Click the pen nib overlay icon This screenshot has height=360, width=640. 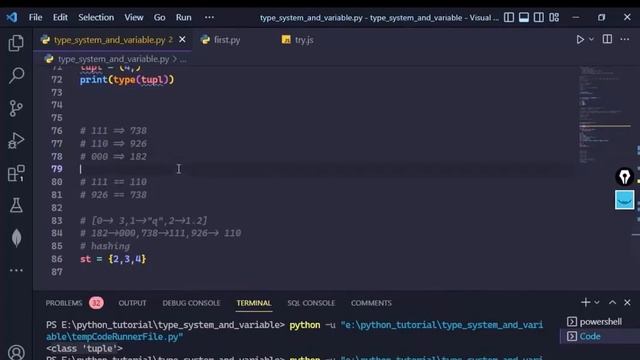click(x=624, y=177)
